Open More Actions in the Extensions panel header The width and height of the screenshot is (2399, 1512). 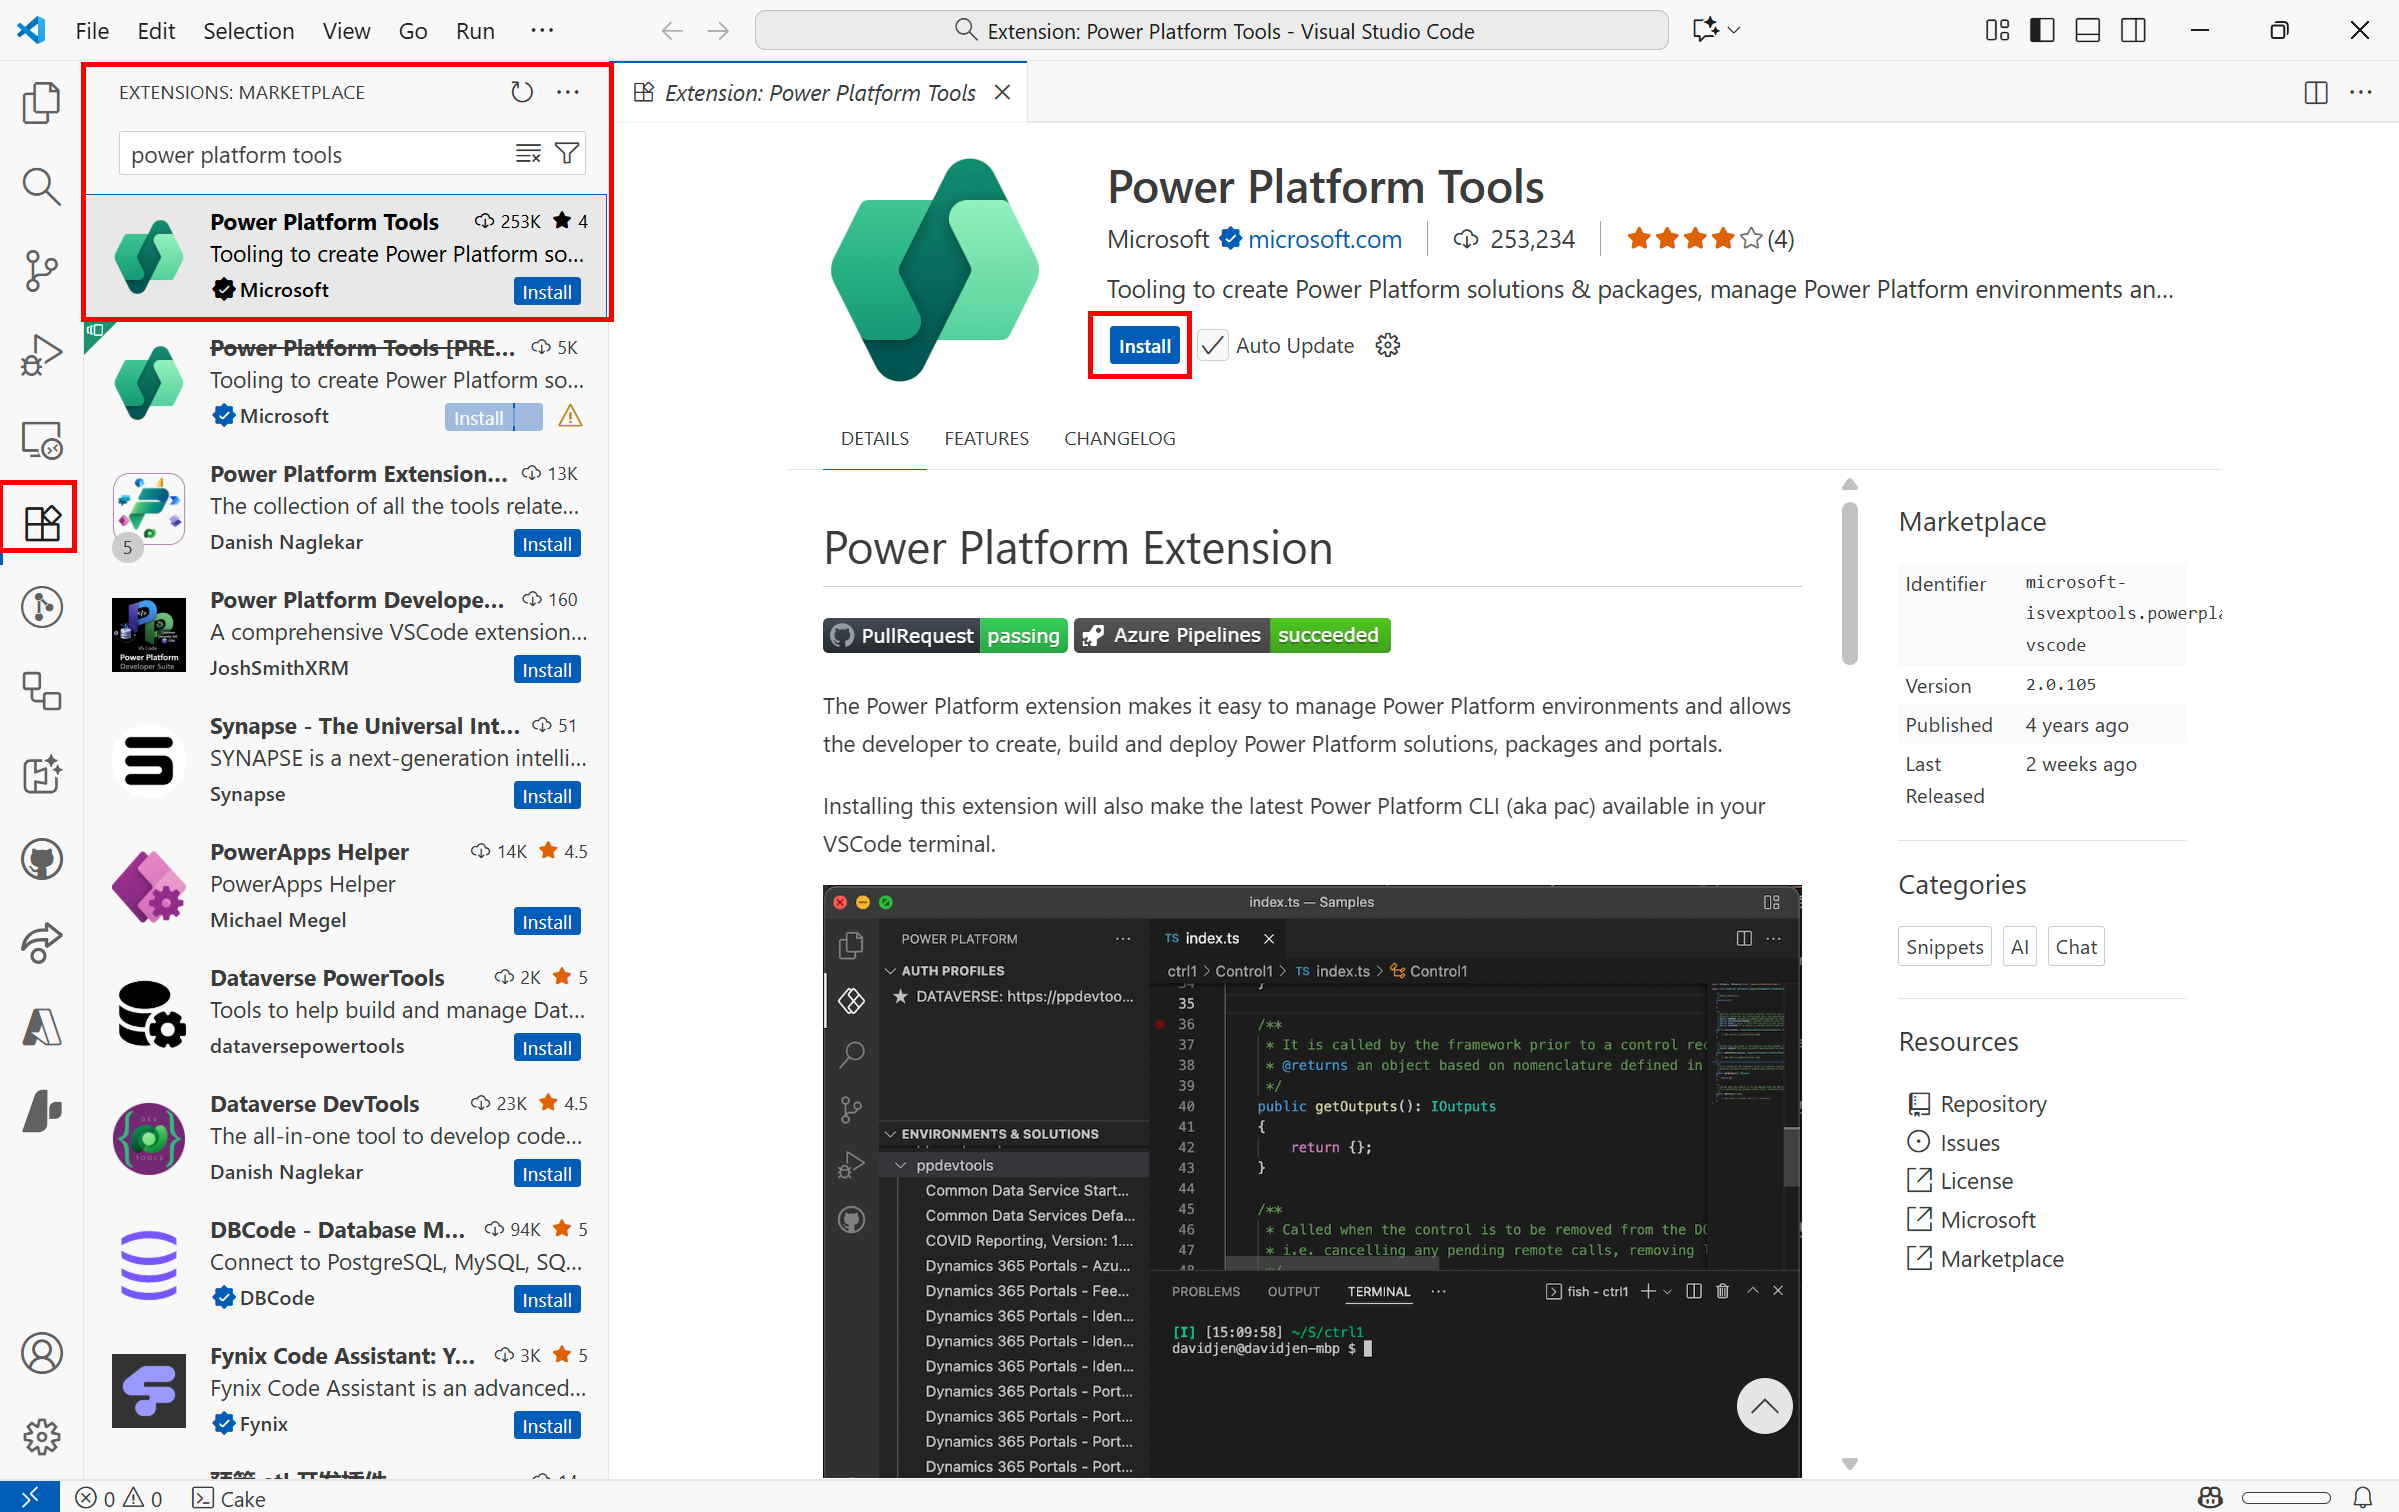coord(567,91)
